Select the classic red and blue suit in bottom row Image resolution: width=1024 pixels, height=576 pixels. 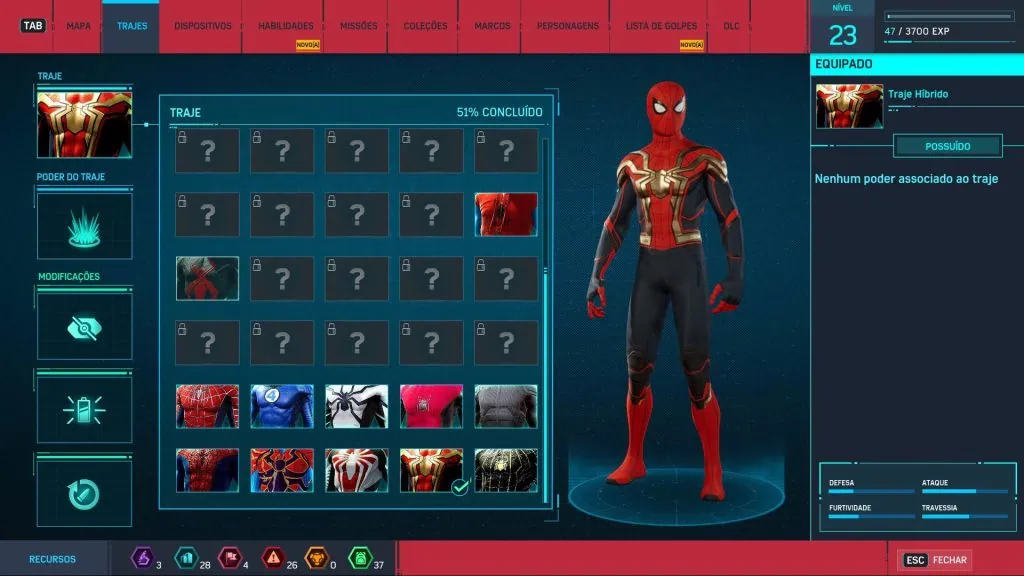pyautogui.click(x=207, y=470)
